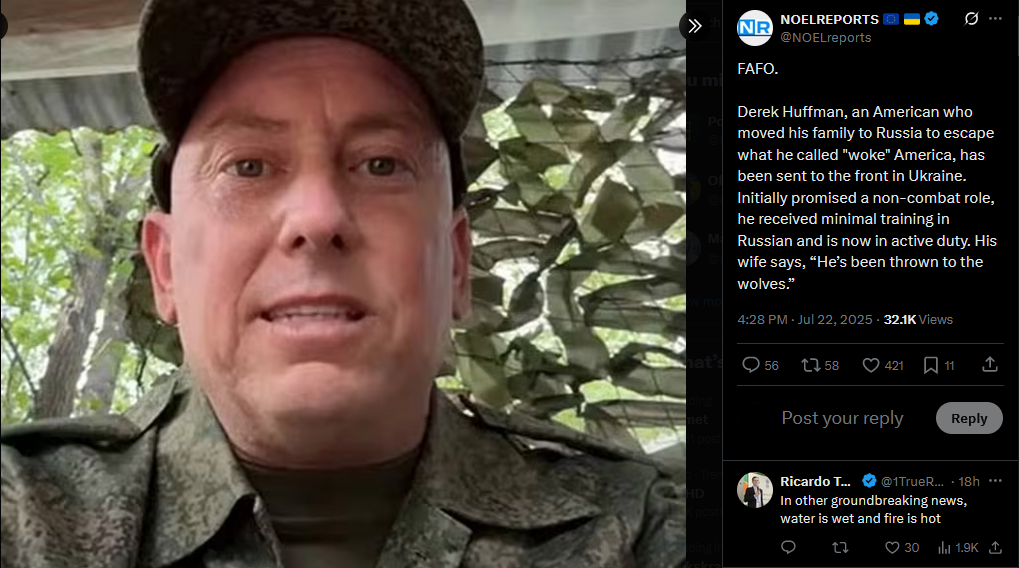Bookmark the post showing 11 bookmarks

[939, 365]
